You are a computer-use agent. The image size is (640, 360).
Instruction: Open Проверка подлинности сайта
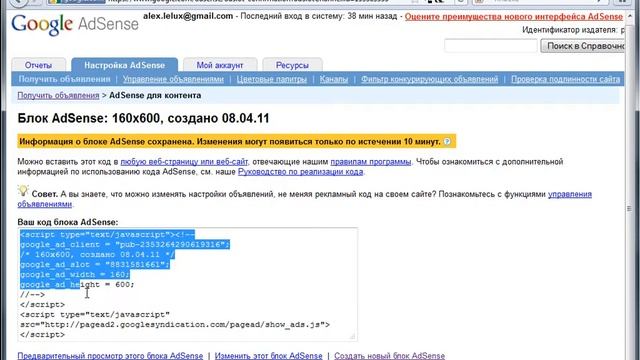tap(566, 79)
